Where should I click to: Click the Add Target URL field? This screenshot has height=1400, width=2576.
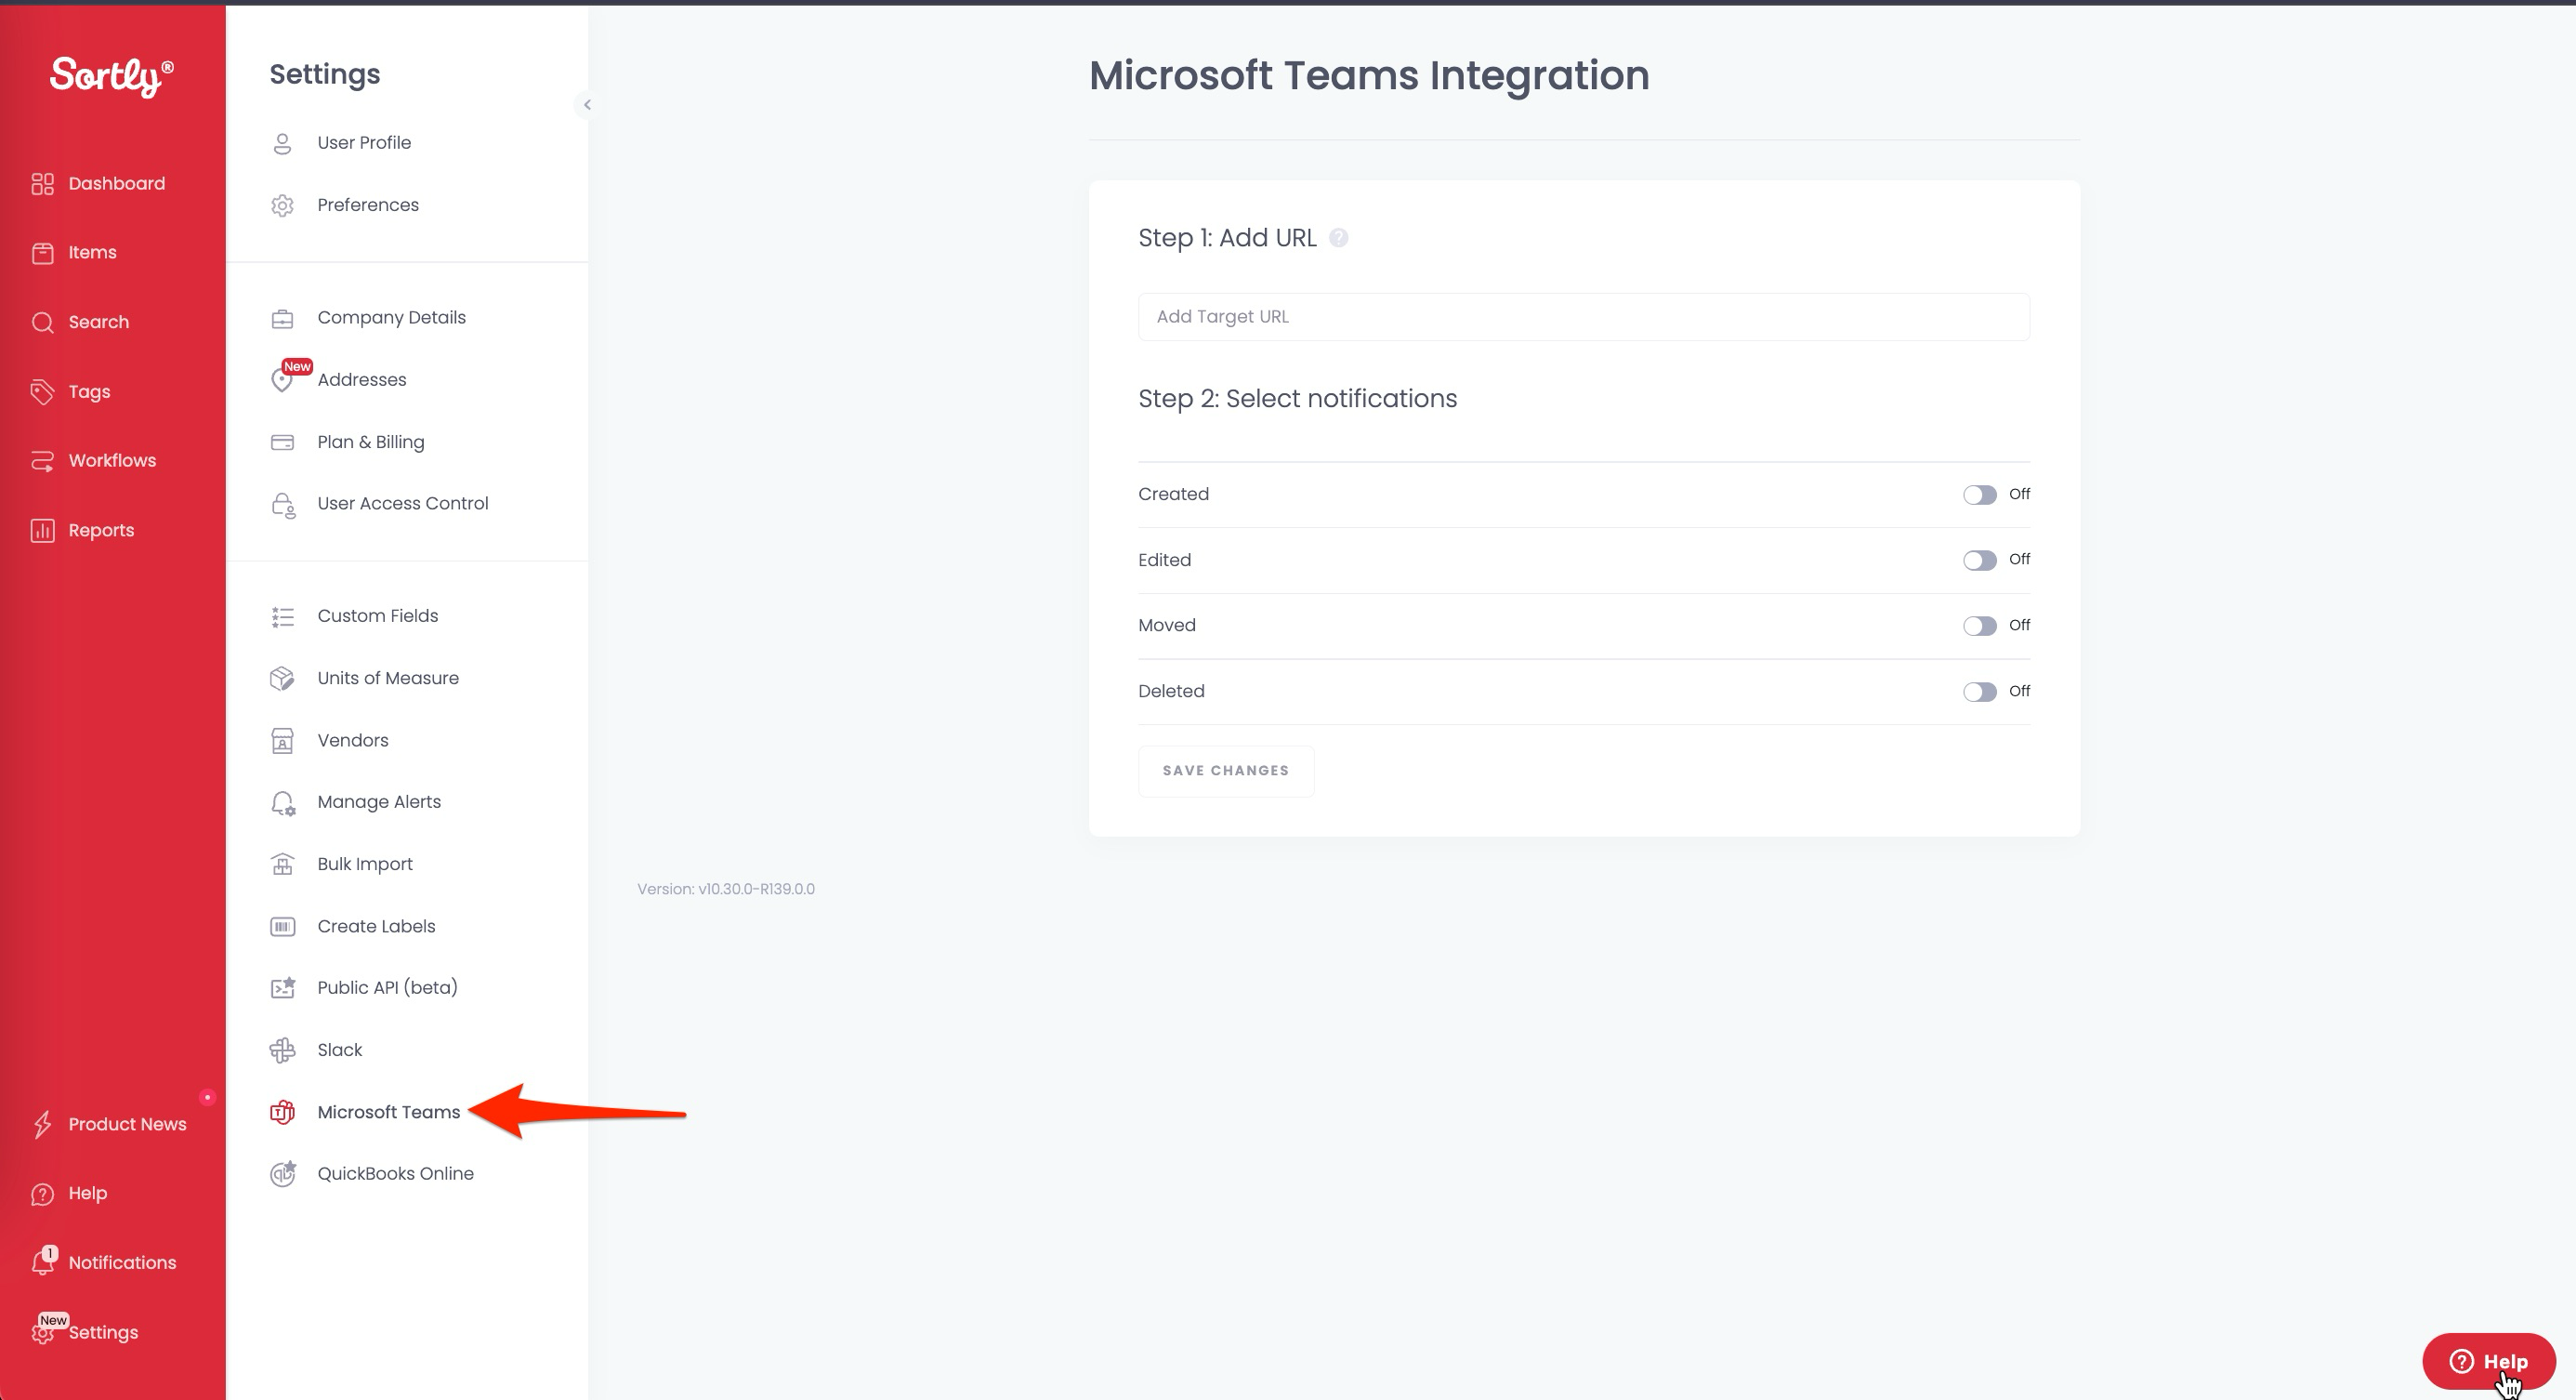click(x=1584, y=317)
